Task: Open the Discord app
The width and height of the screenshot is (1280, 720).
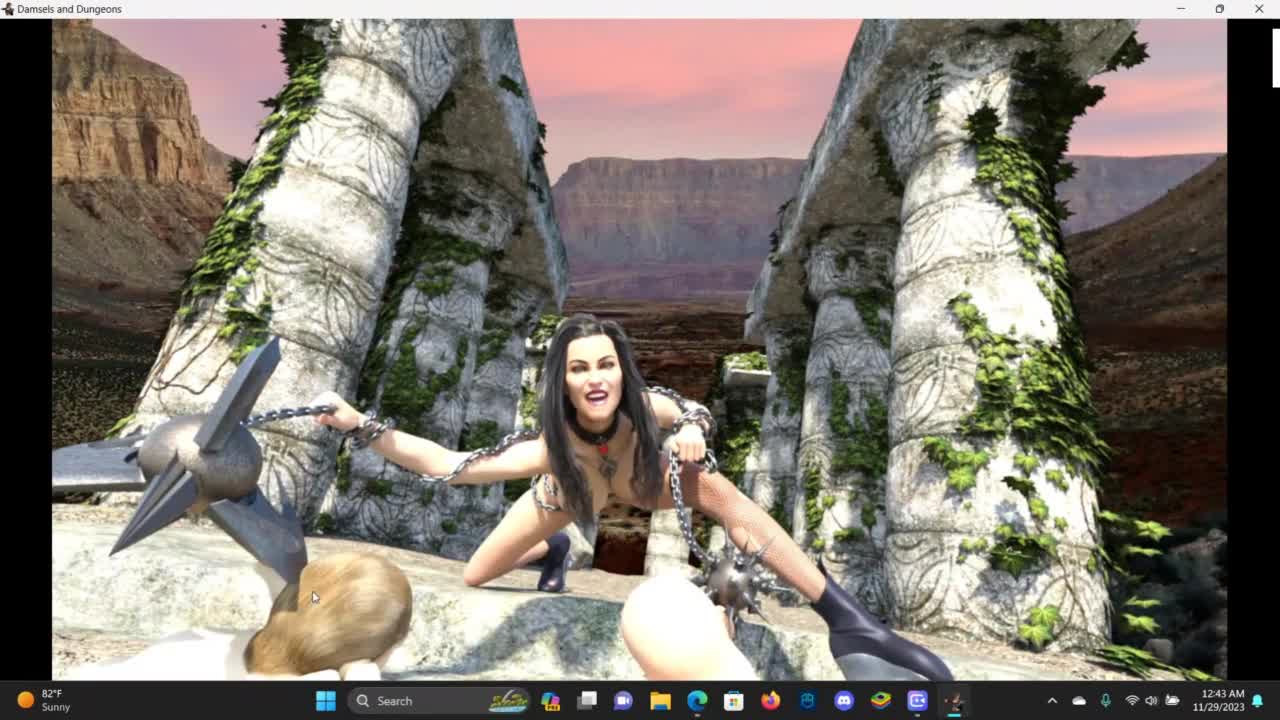Action: (x=844, y=701)
